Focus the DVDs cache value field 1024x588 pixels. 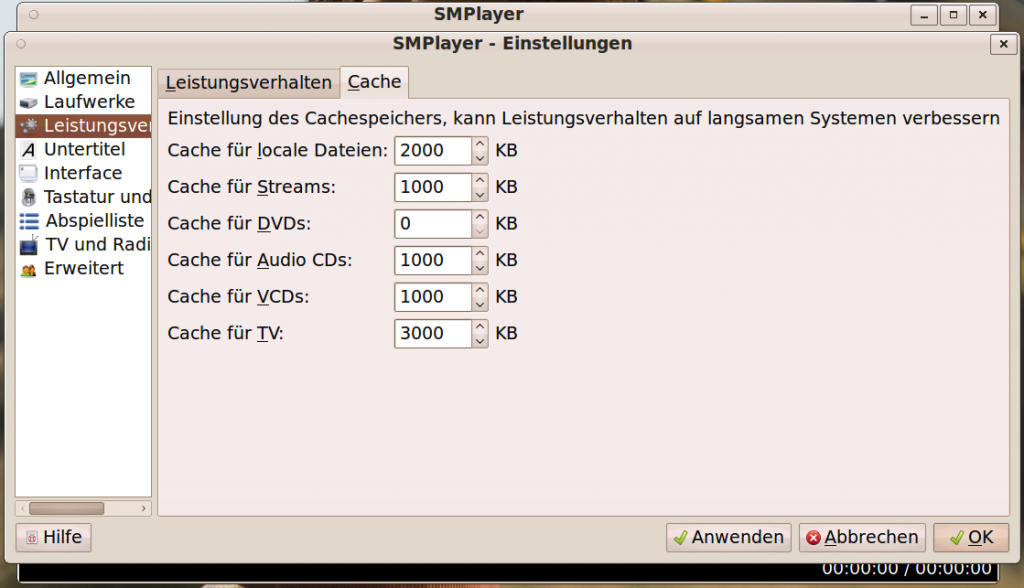click(433, 223)
